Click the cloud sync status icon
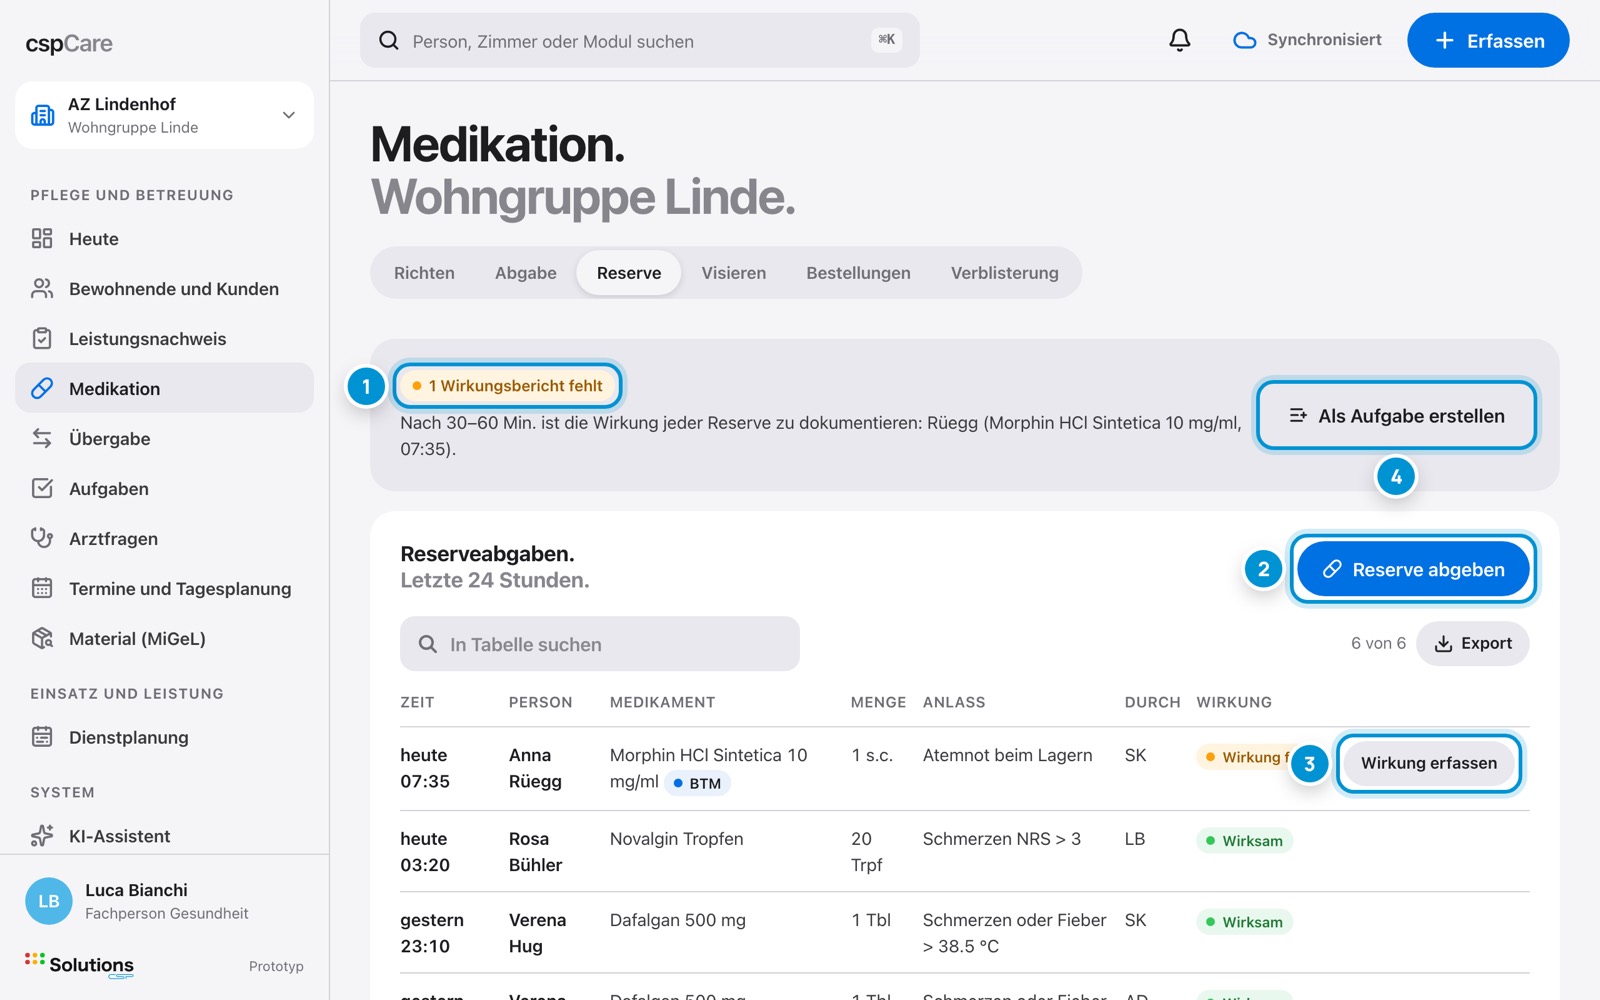 click(1244, 40)
